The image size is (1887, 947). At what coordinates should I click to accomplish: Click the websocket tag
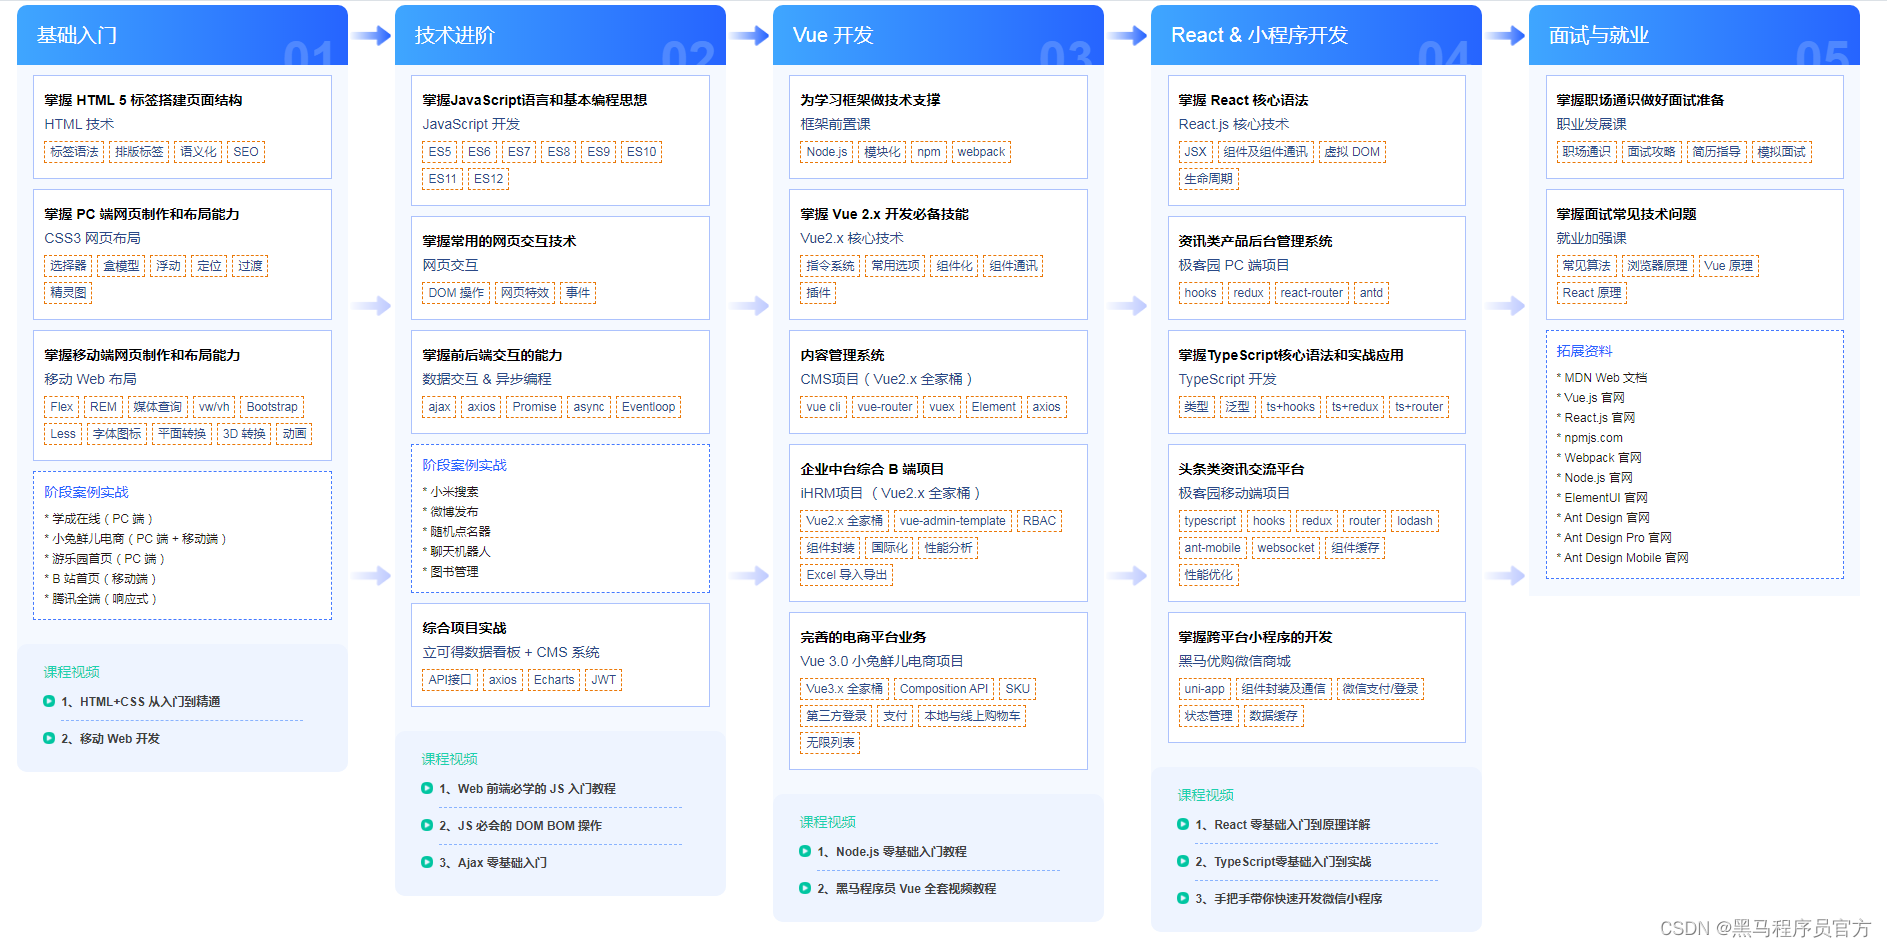click(x=1285, y=548)
